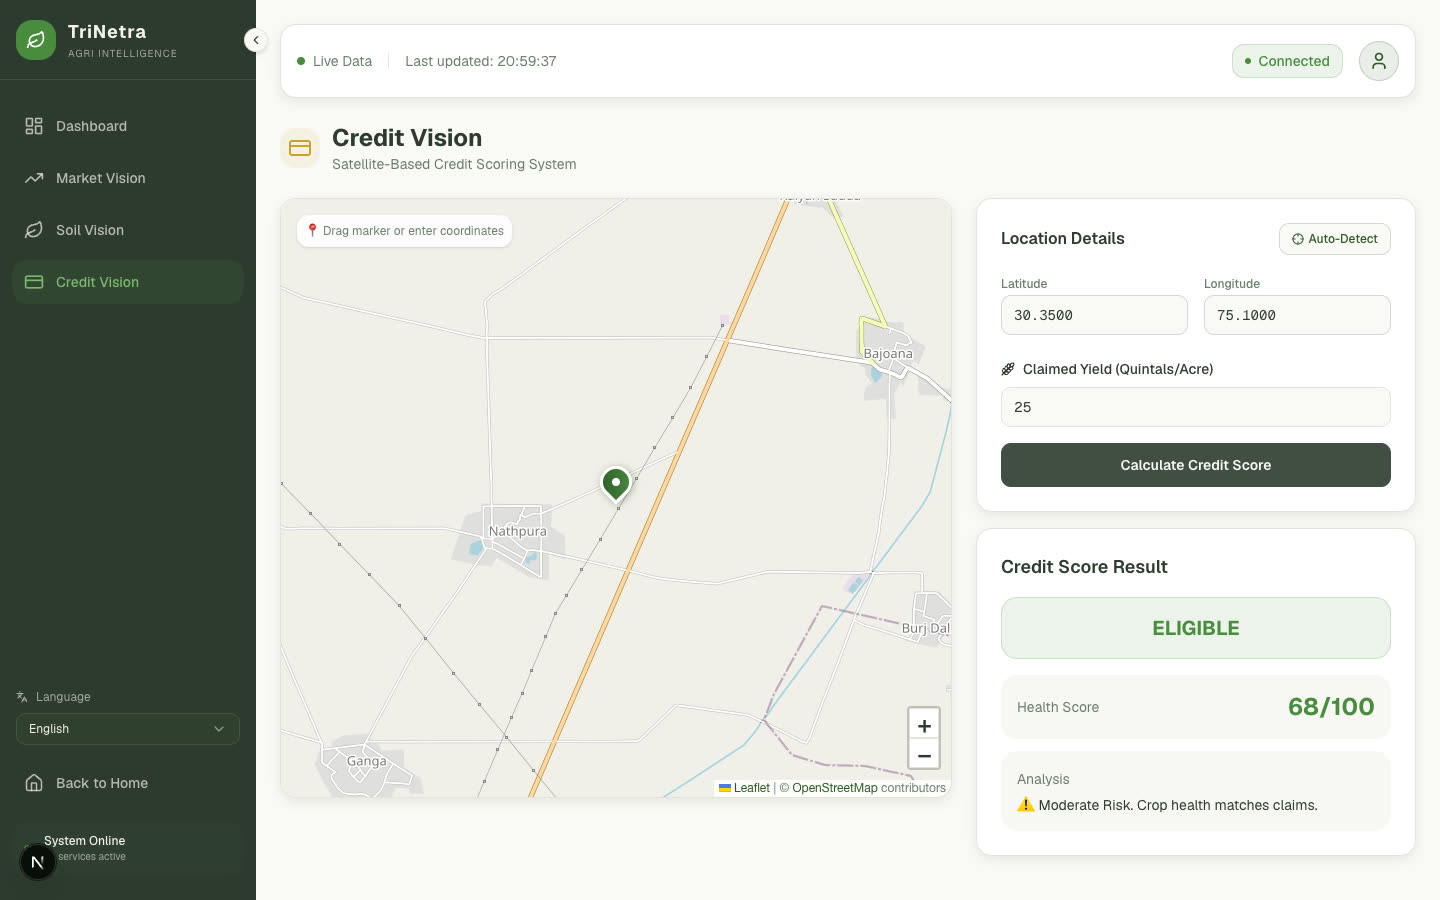Zoom out the map with minus button
The image size is (1440, 900).
pos(924,755)
